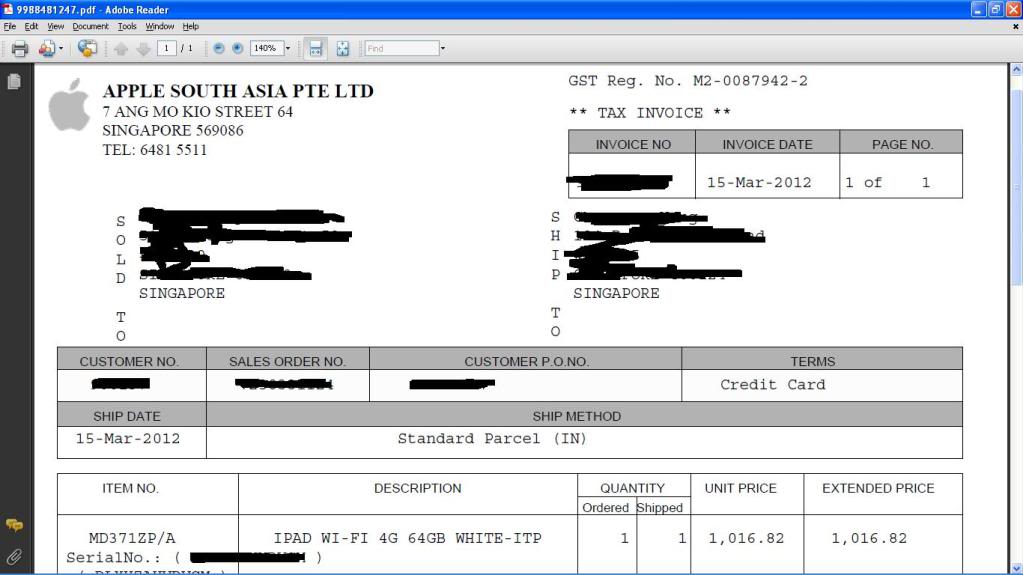Screen dimensions: 1023x575
Task: Open the View menu
Action: [x=55, y=27]
